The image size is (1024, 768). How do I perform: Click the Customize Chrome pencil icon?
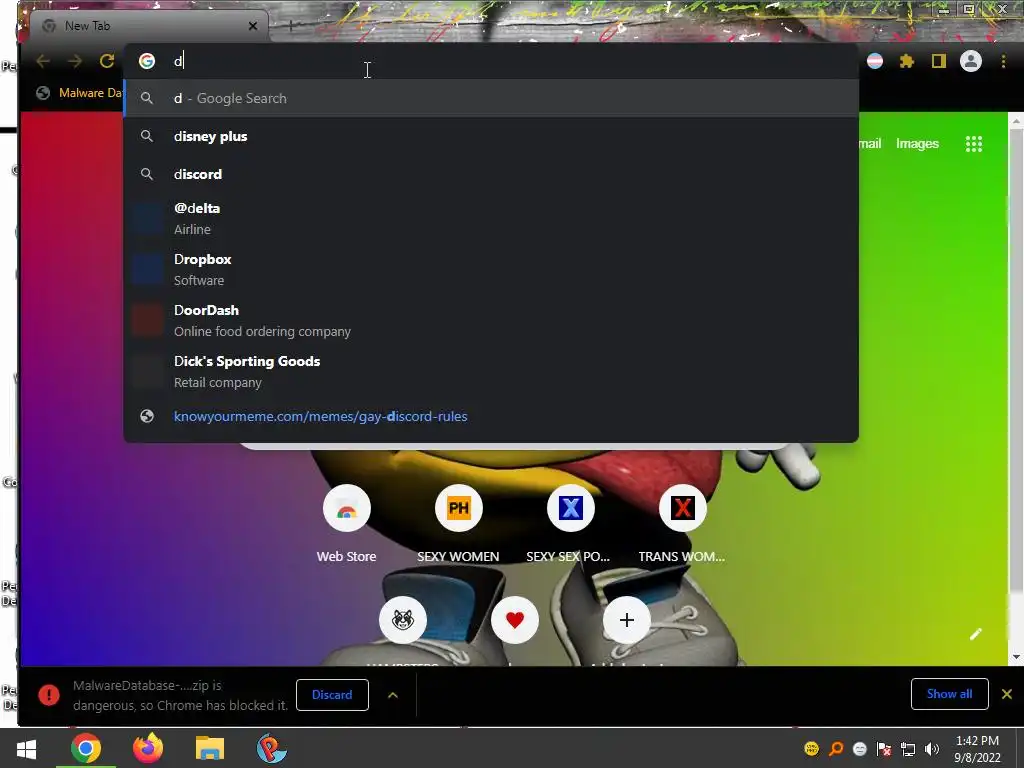(x=976, y=633)
